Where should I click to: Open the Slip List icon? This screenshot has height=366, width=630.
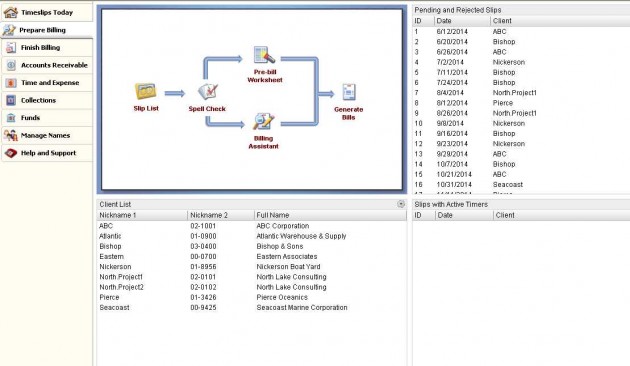[145, 91]
